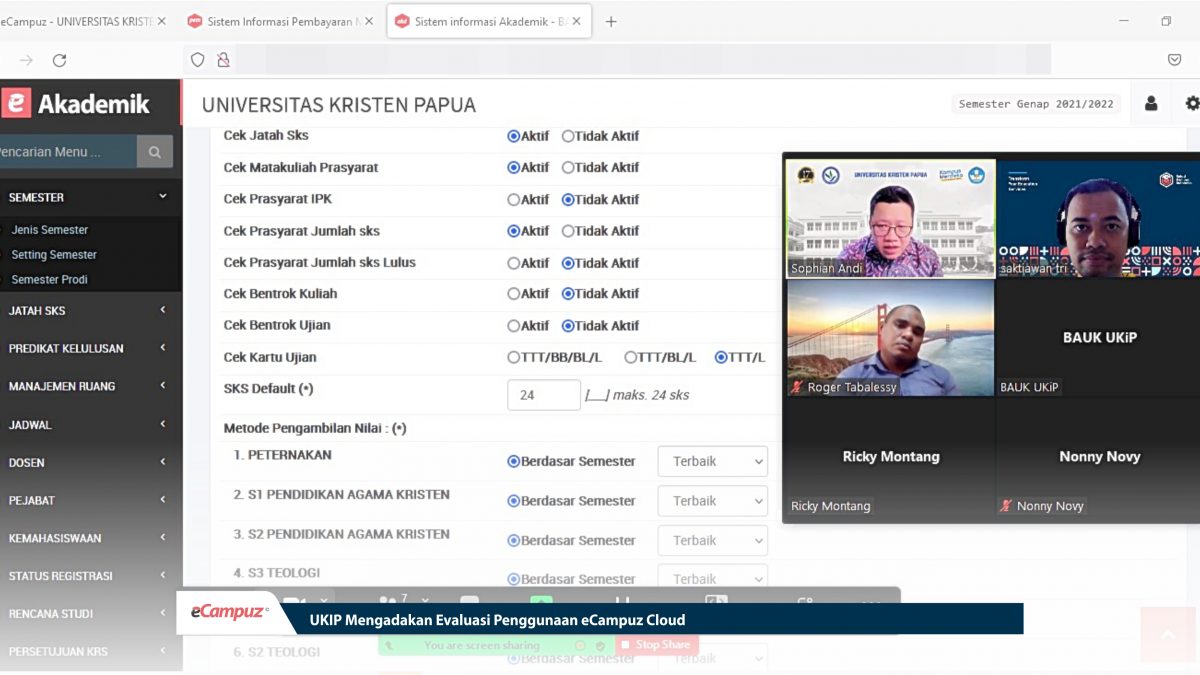The width and height of the screenshot is (1200, 675).
Task: Select TTT/BB/BL/L for Cek Kartu Ujian
Action: tap(514, 357)
